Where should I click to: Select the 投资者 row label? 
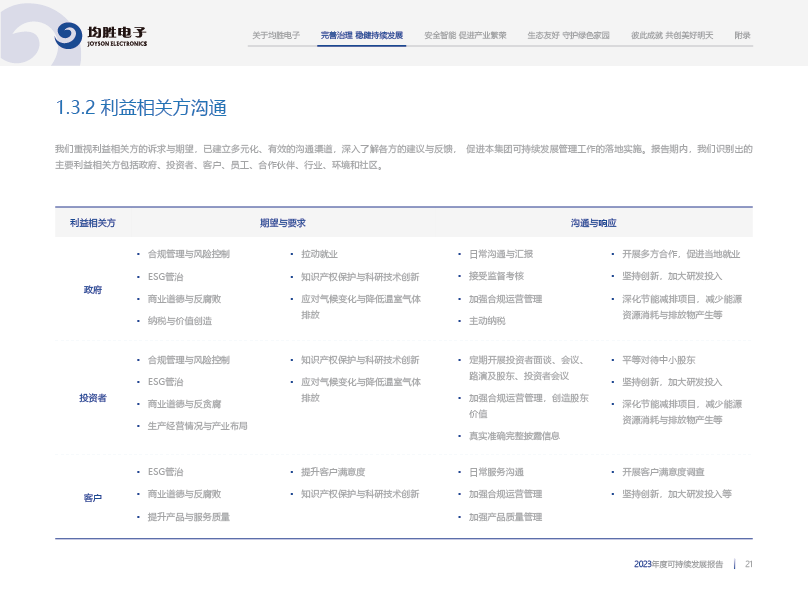coord(92,398)
